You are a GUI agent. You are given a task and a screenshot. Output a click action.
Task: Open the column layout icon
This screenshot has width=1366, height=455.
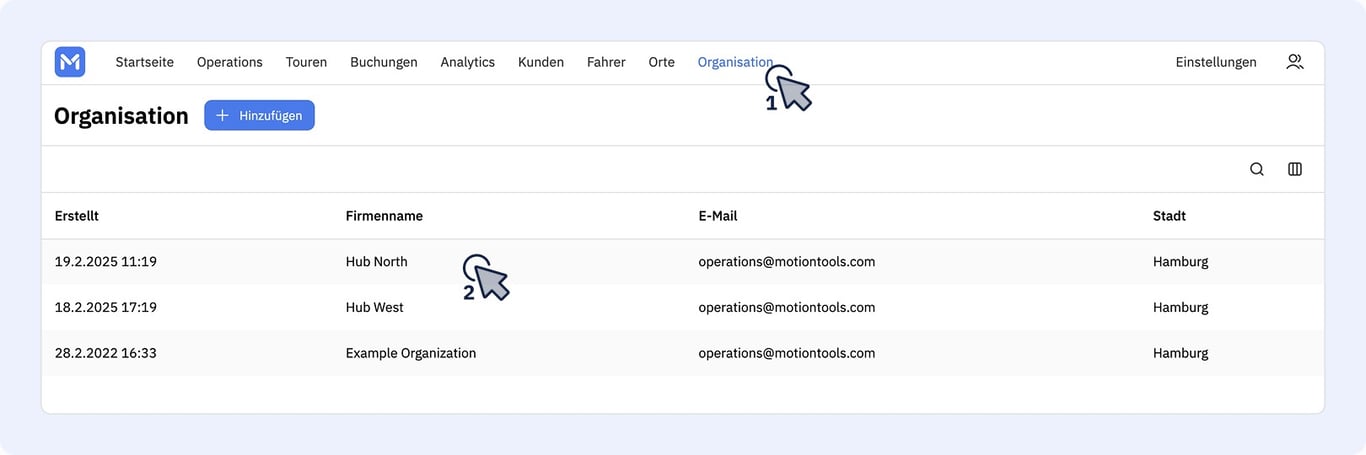point(1295,169)
